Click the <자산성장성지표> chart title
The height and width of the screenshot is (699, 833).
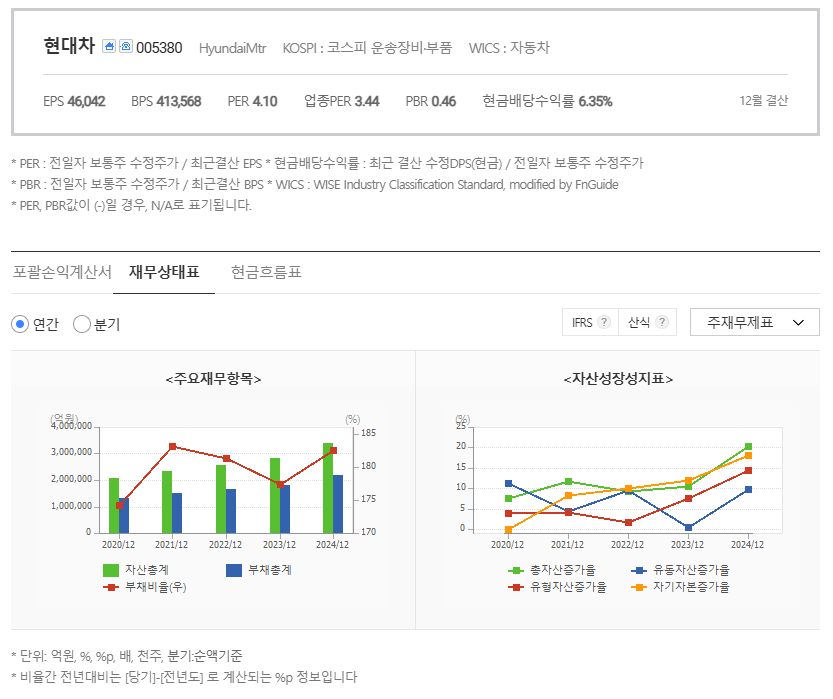point(618,379)
